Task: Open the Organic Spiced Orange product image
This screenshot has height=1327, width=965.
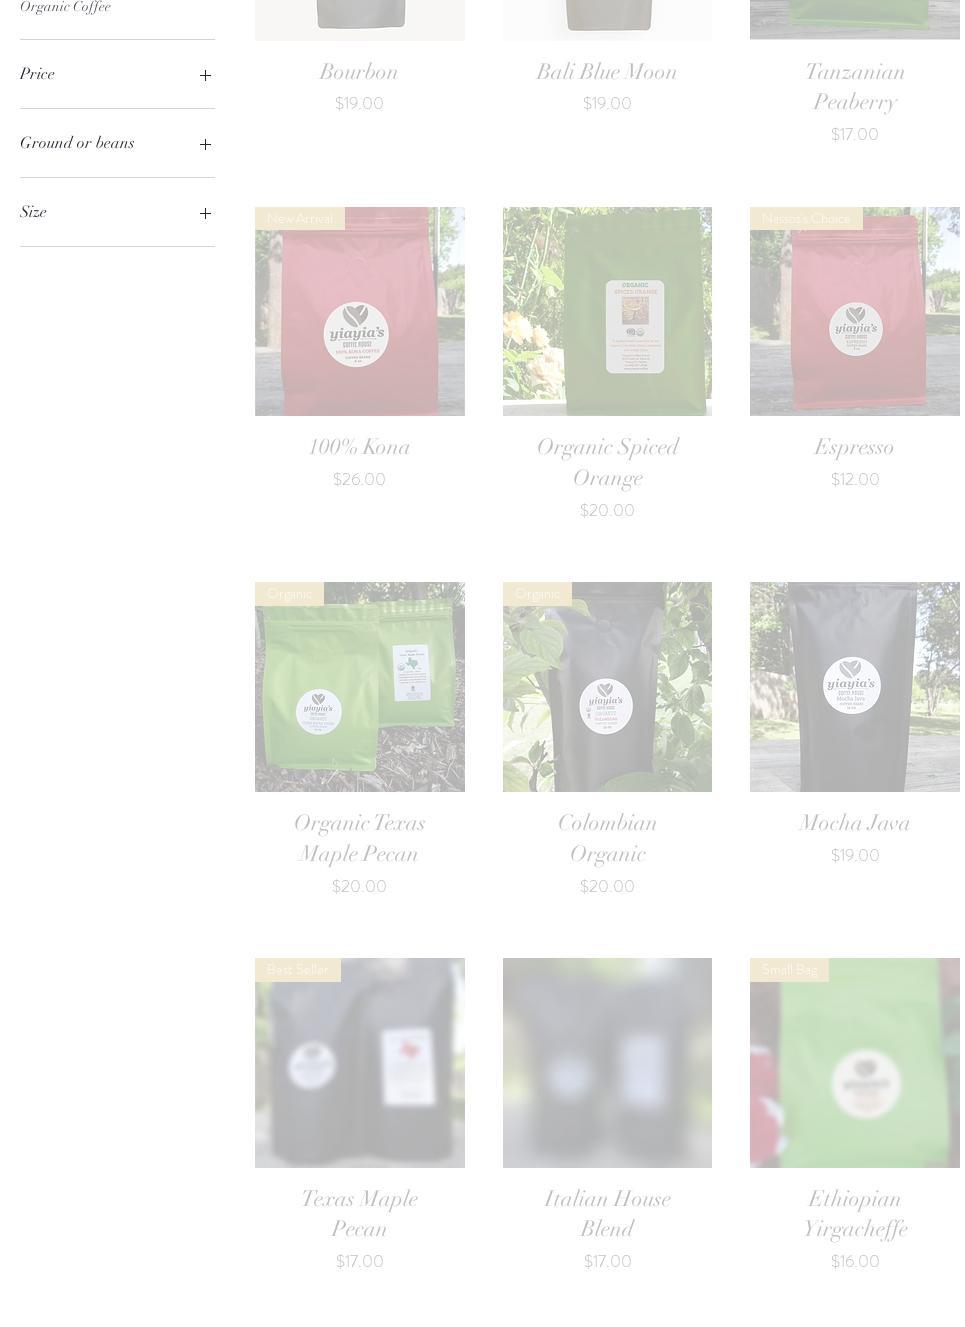Action: [607, 311]
